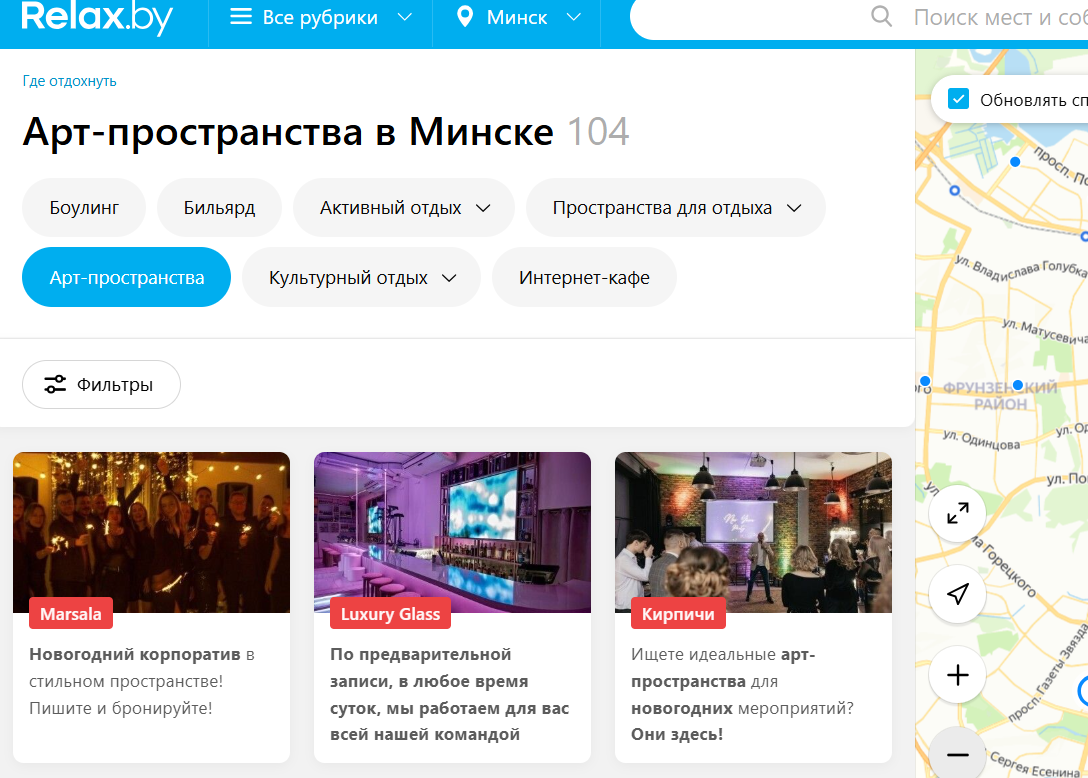The image size is (1088, 778).
Task: Click the Все рубрики menu text
Action: 320,17
